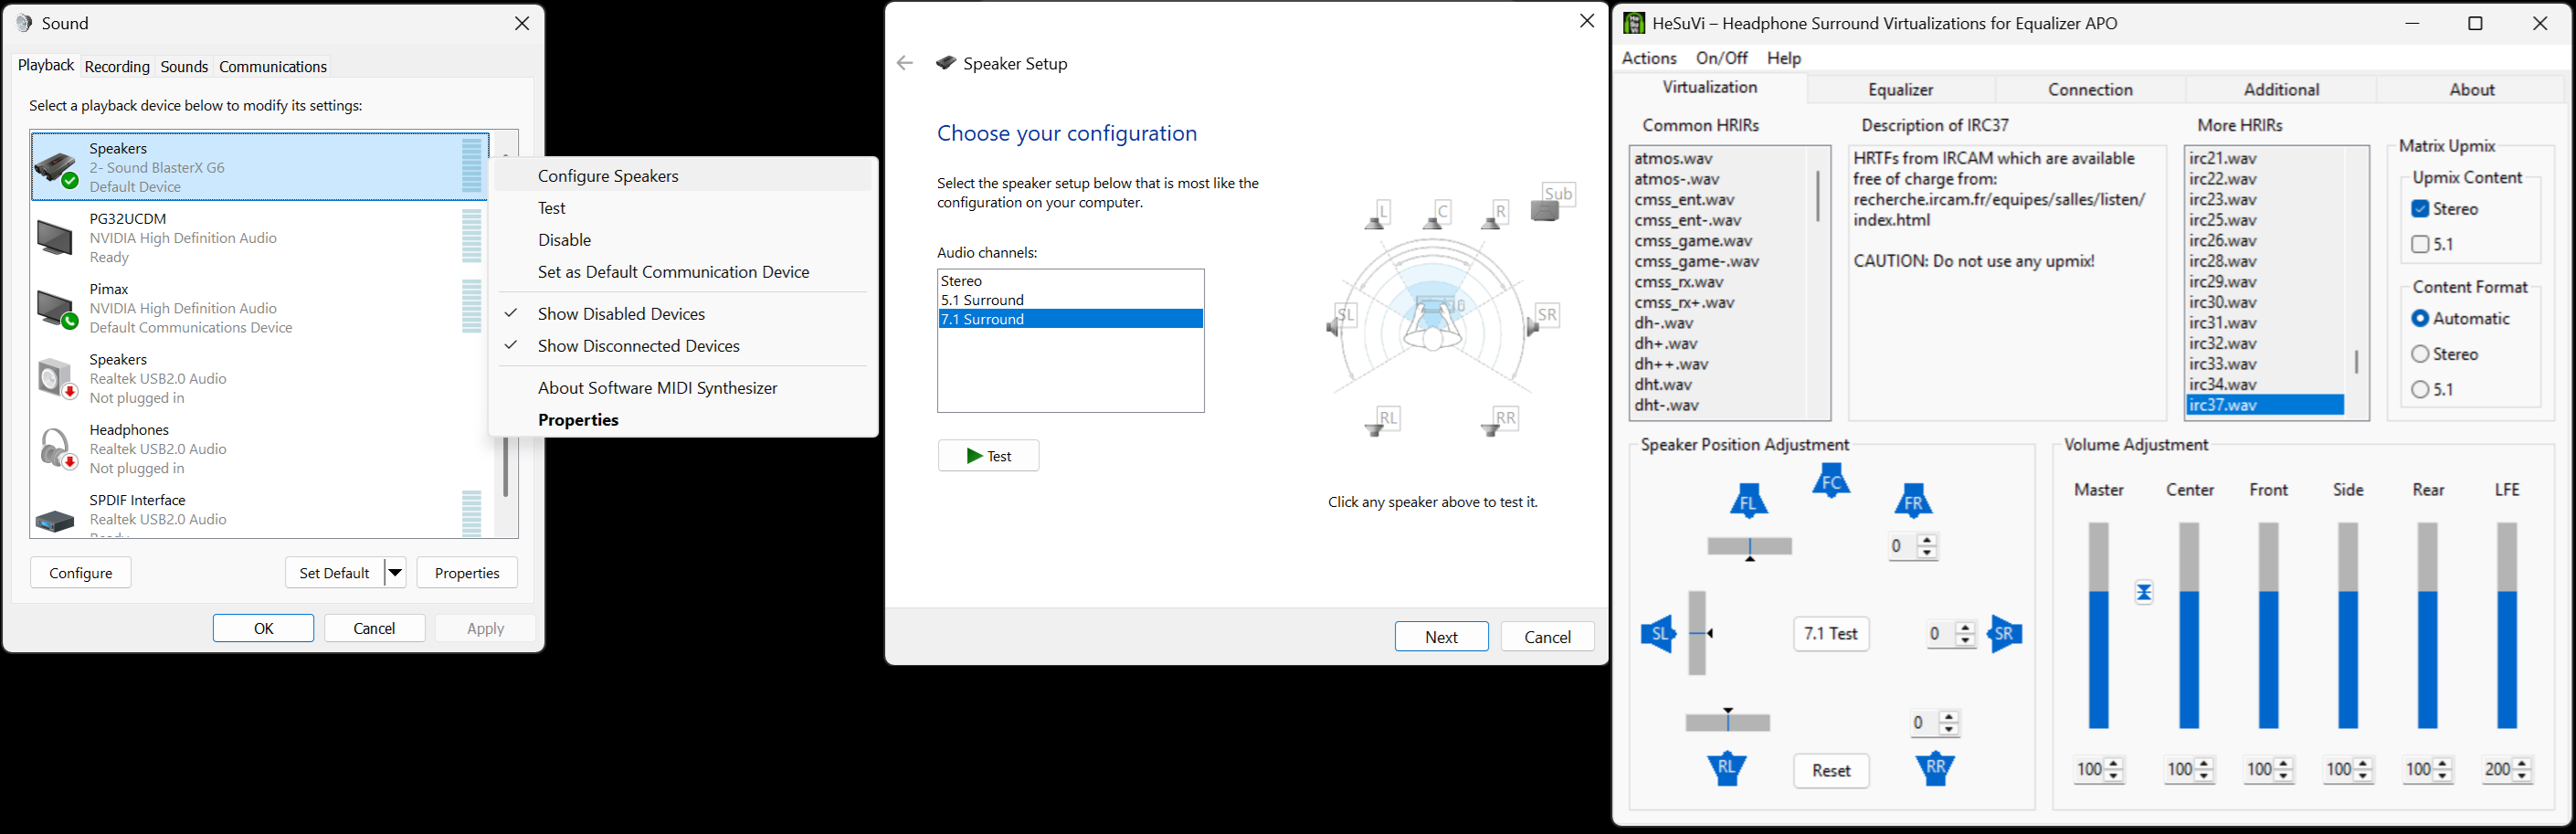This screenshot has height=834, width=2576.
Task: Switch to the Connection tab in HeSuVi
Action: tap(2090, 90)
